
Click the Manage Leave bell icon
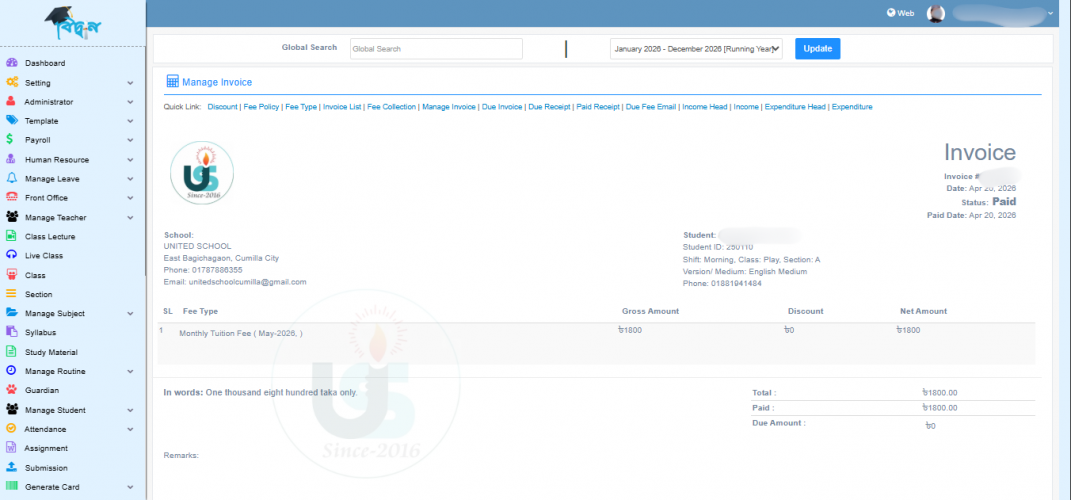click(x=12, y=178)
